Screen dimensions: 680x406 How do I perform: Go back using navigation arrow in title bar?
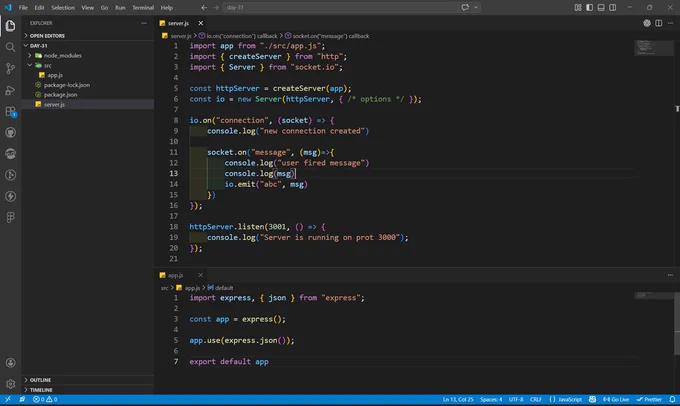click(x=204, y=7)
